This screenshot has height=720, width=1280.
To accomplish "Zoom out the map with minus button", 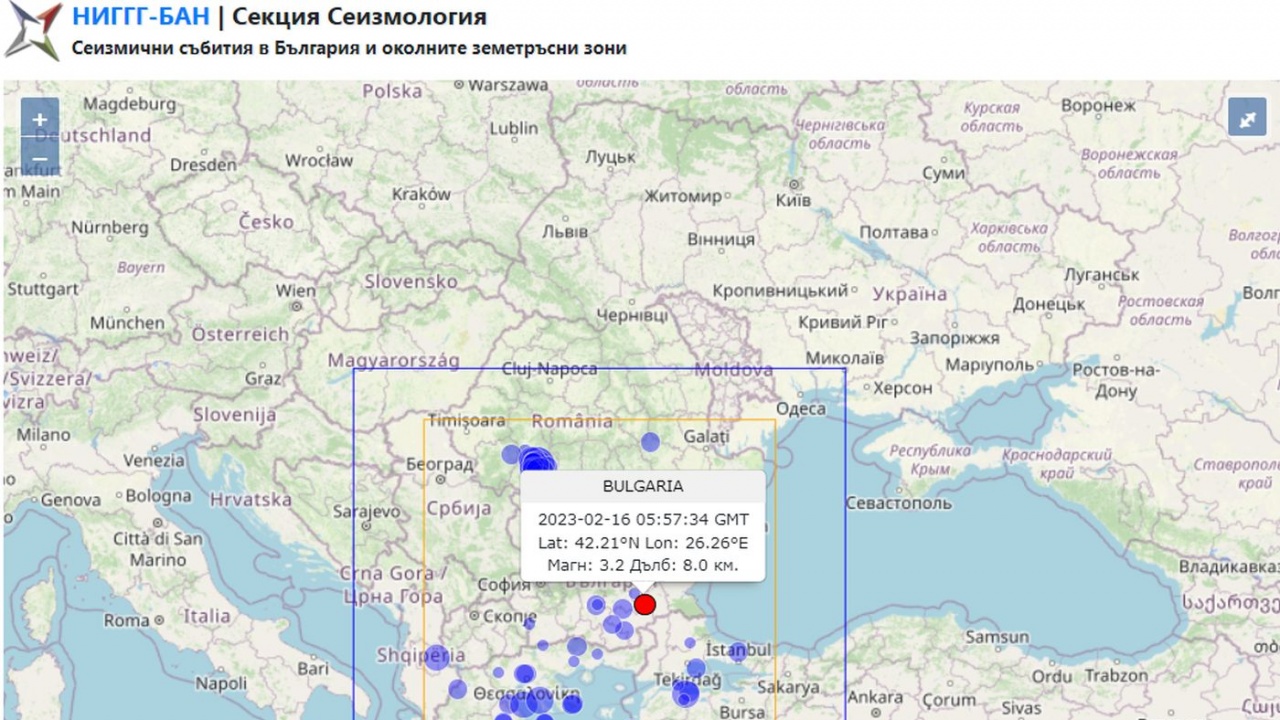I will [x=40, y=158].
